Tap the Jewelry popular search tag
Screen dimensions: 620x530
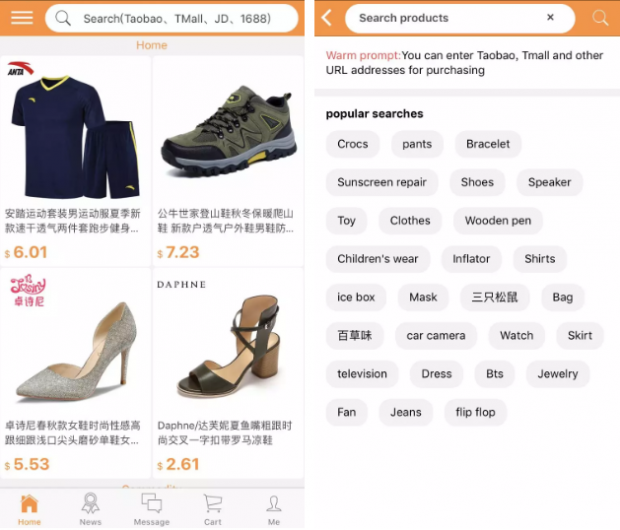558,374
